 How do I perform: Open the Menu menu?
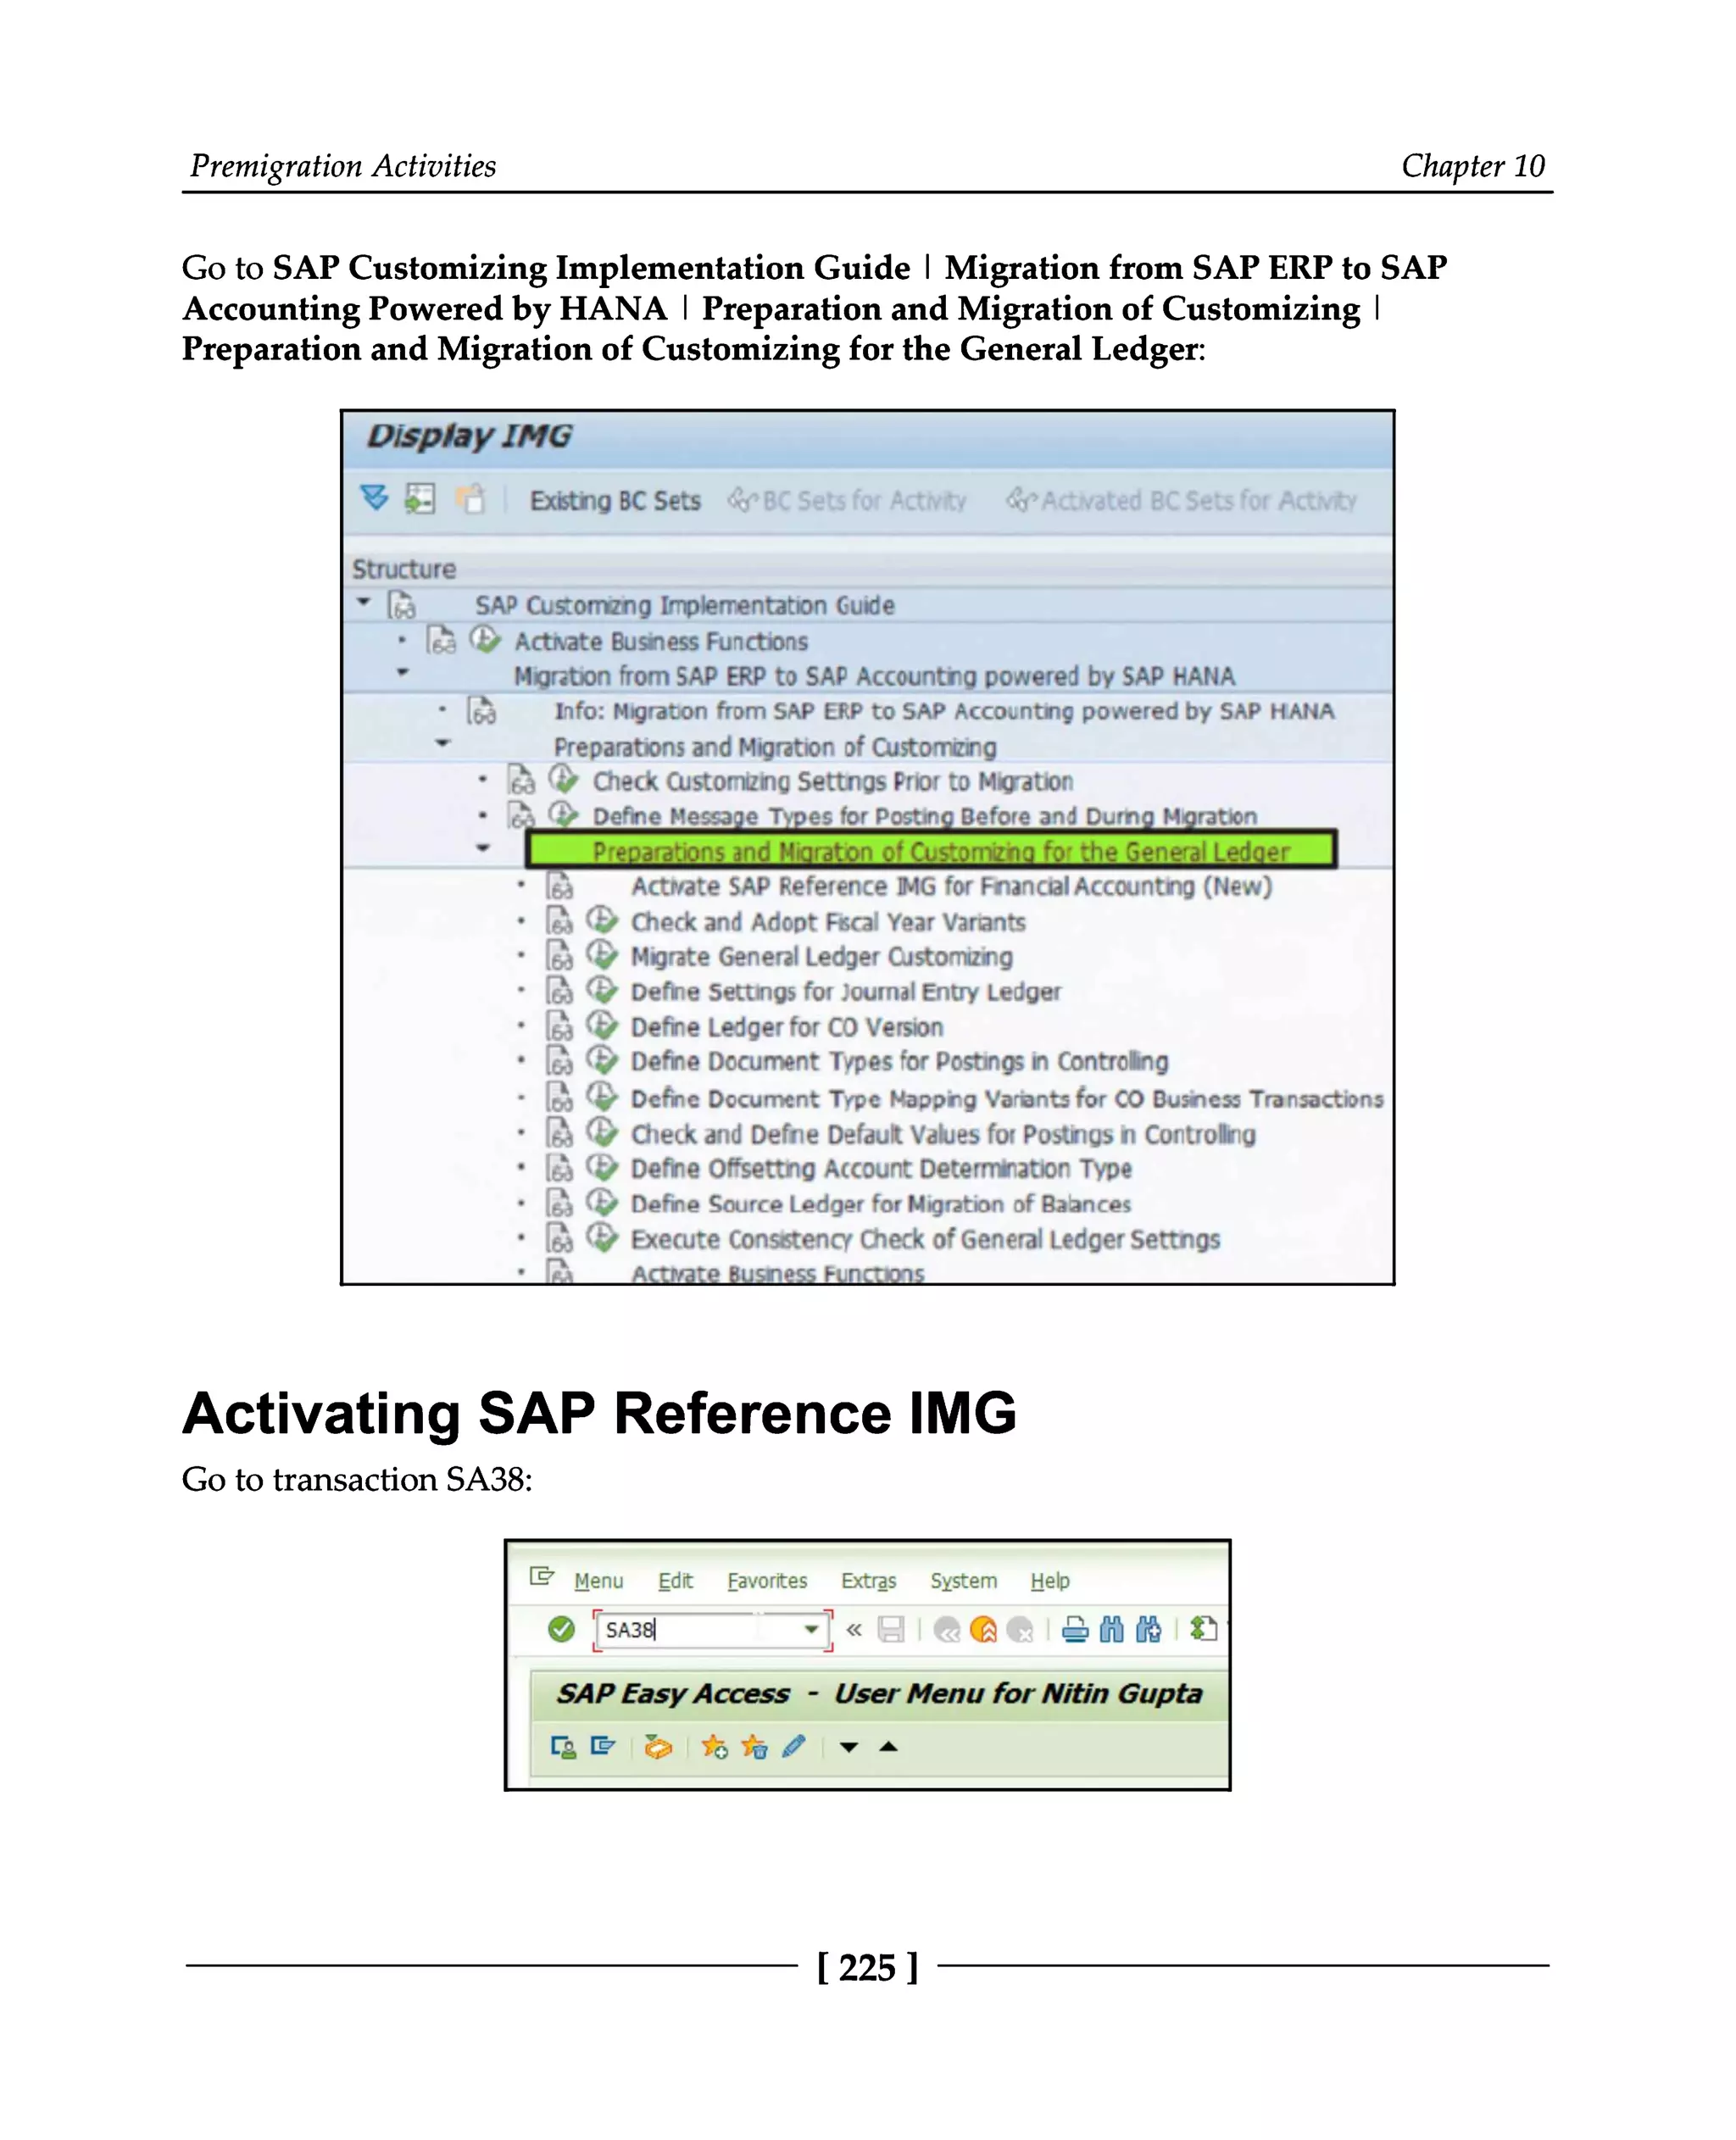pyautogui.click(x=598, y=1581)
